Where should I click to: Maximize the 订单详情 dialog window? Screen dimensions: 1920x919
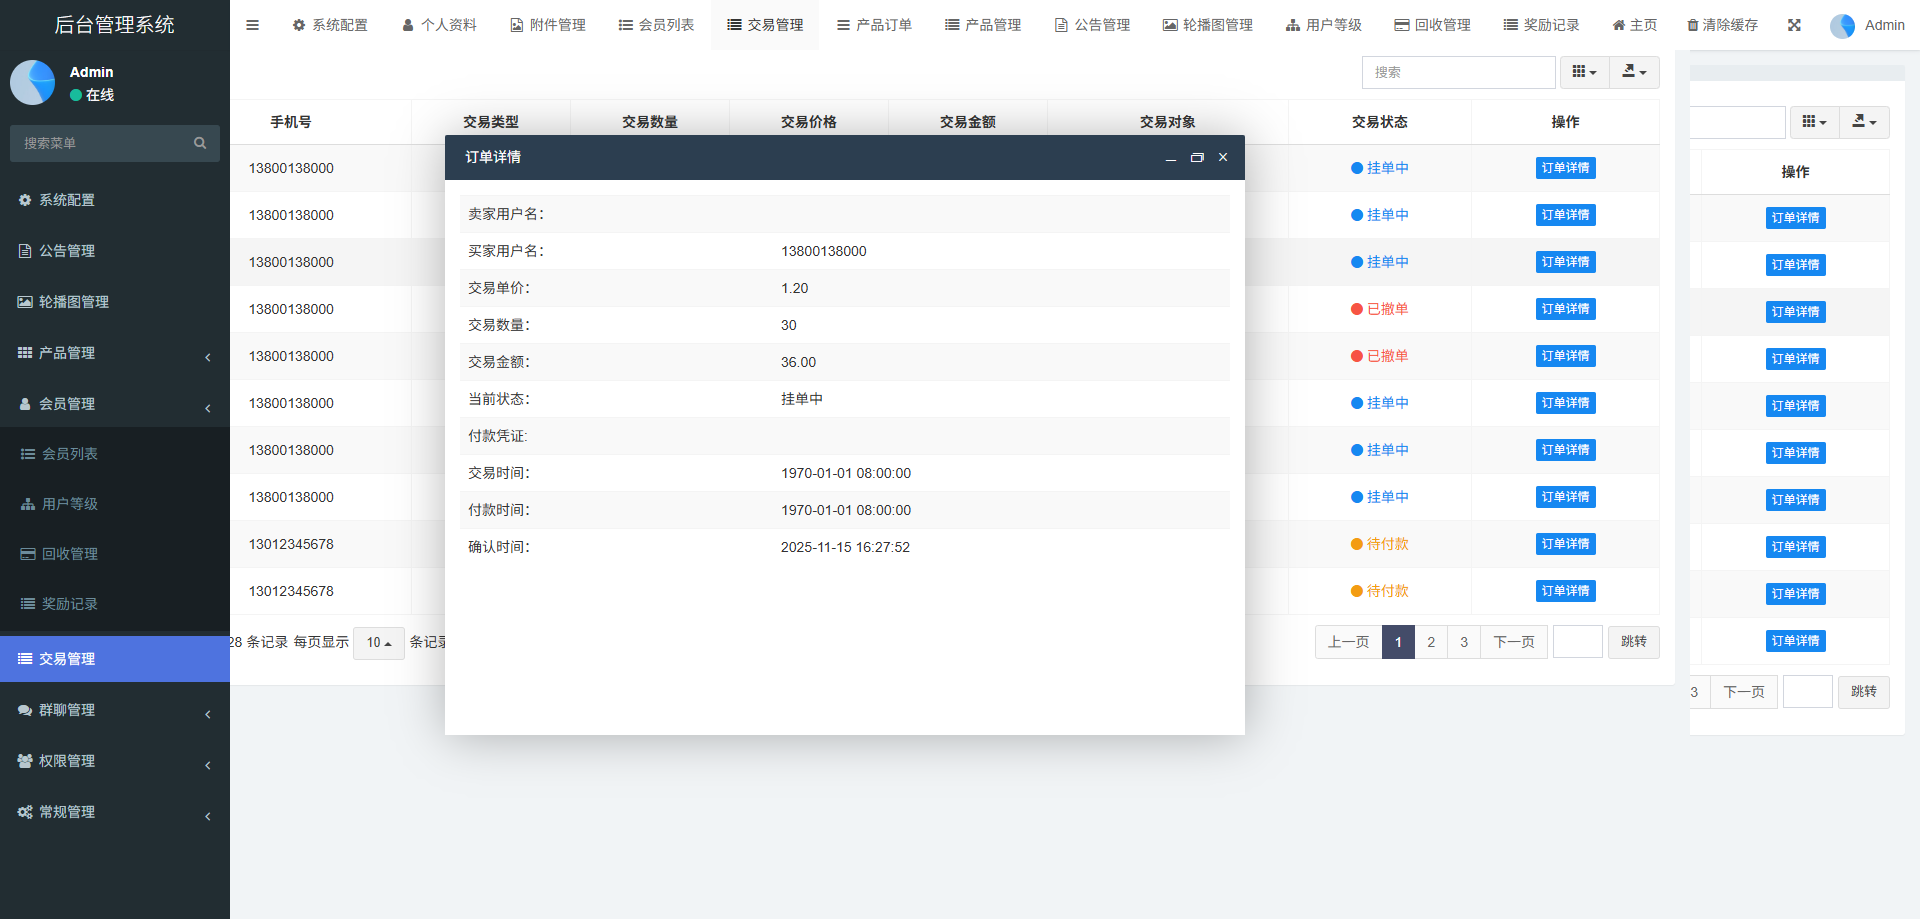(1197, 157)
